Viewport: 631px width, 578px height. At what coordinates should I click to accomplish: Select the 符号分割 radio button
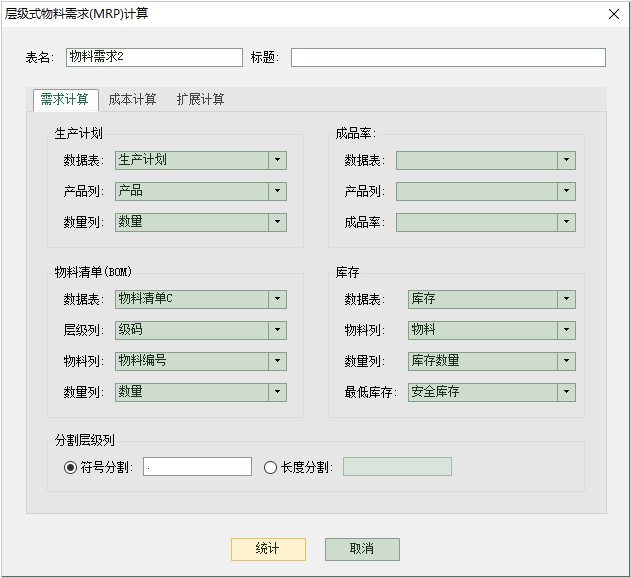pyautogui.click(x=70, y=467)
